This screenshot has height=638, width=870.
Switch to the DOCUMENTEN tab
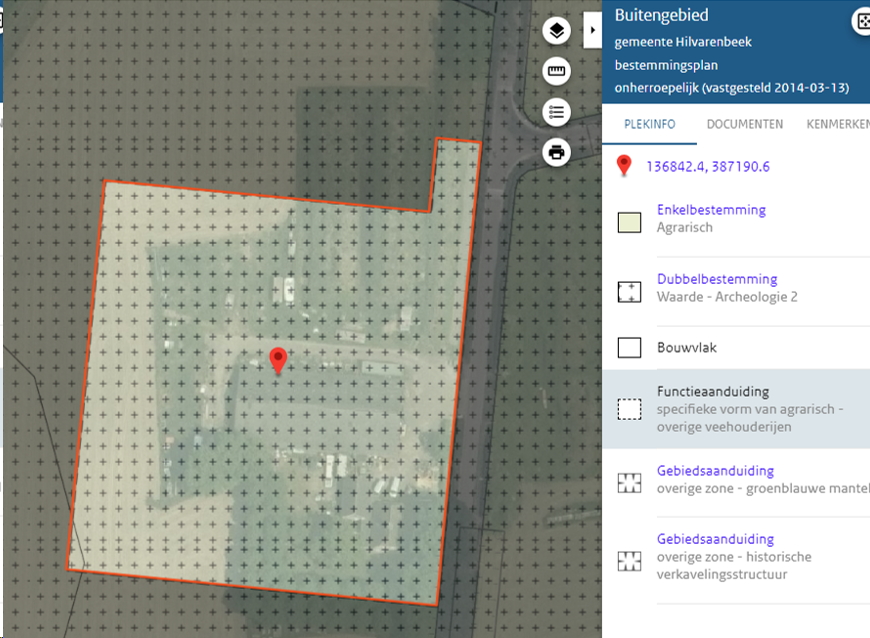tap(745, 124)
